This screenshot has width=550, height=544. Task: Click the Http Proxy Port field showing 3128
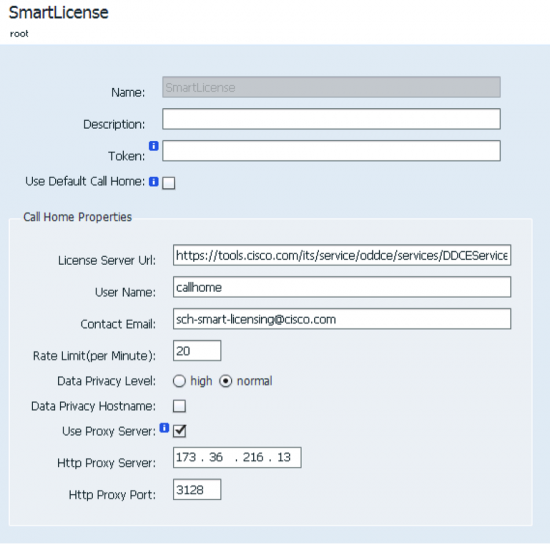coord(197,489)
